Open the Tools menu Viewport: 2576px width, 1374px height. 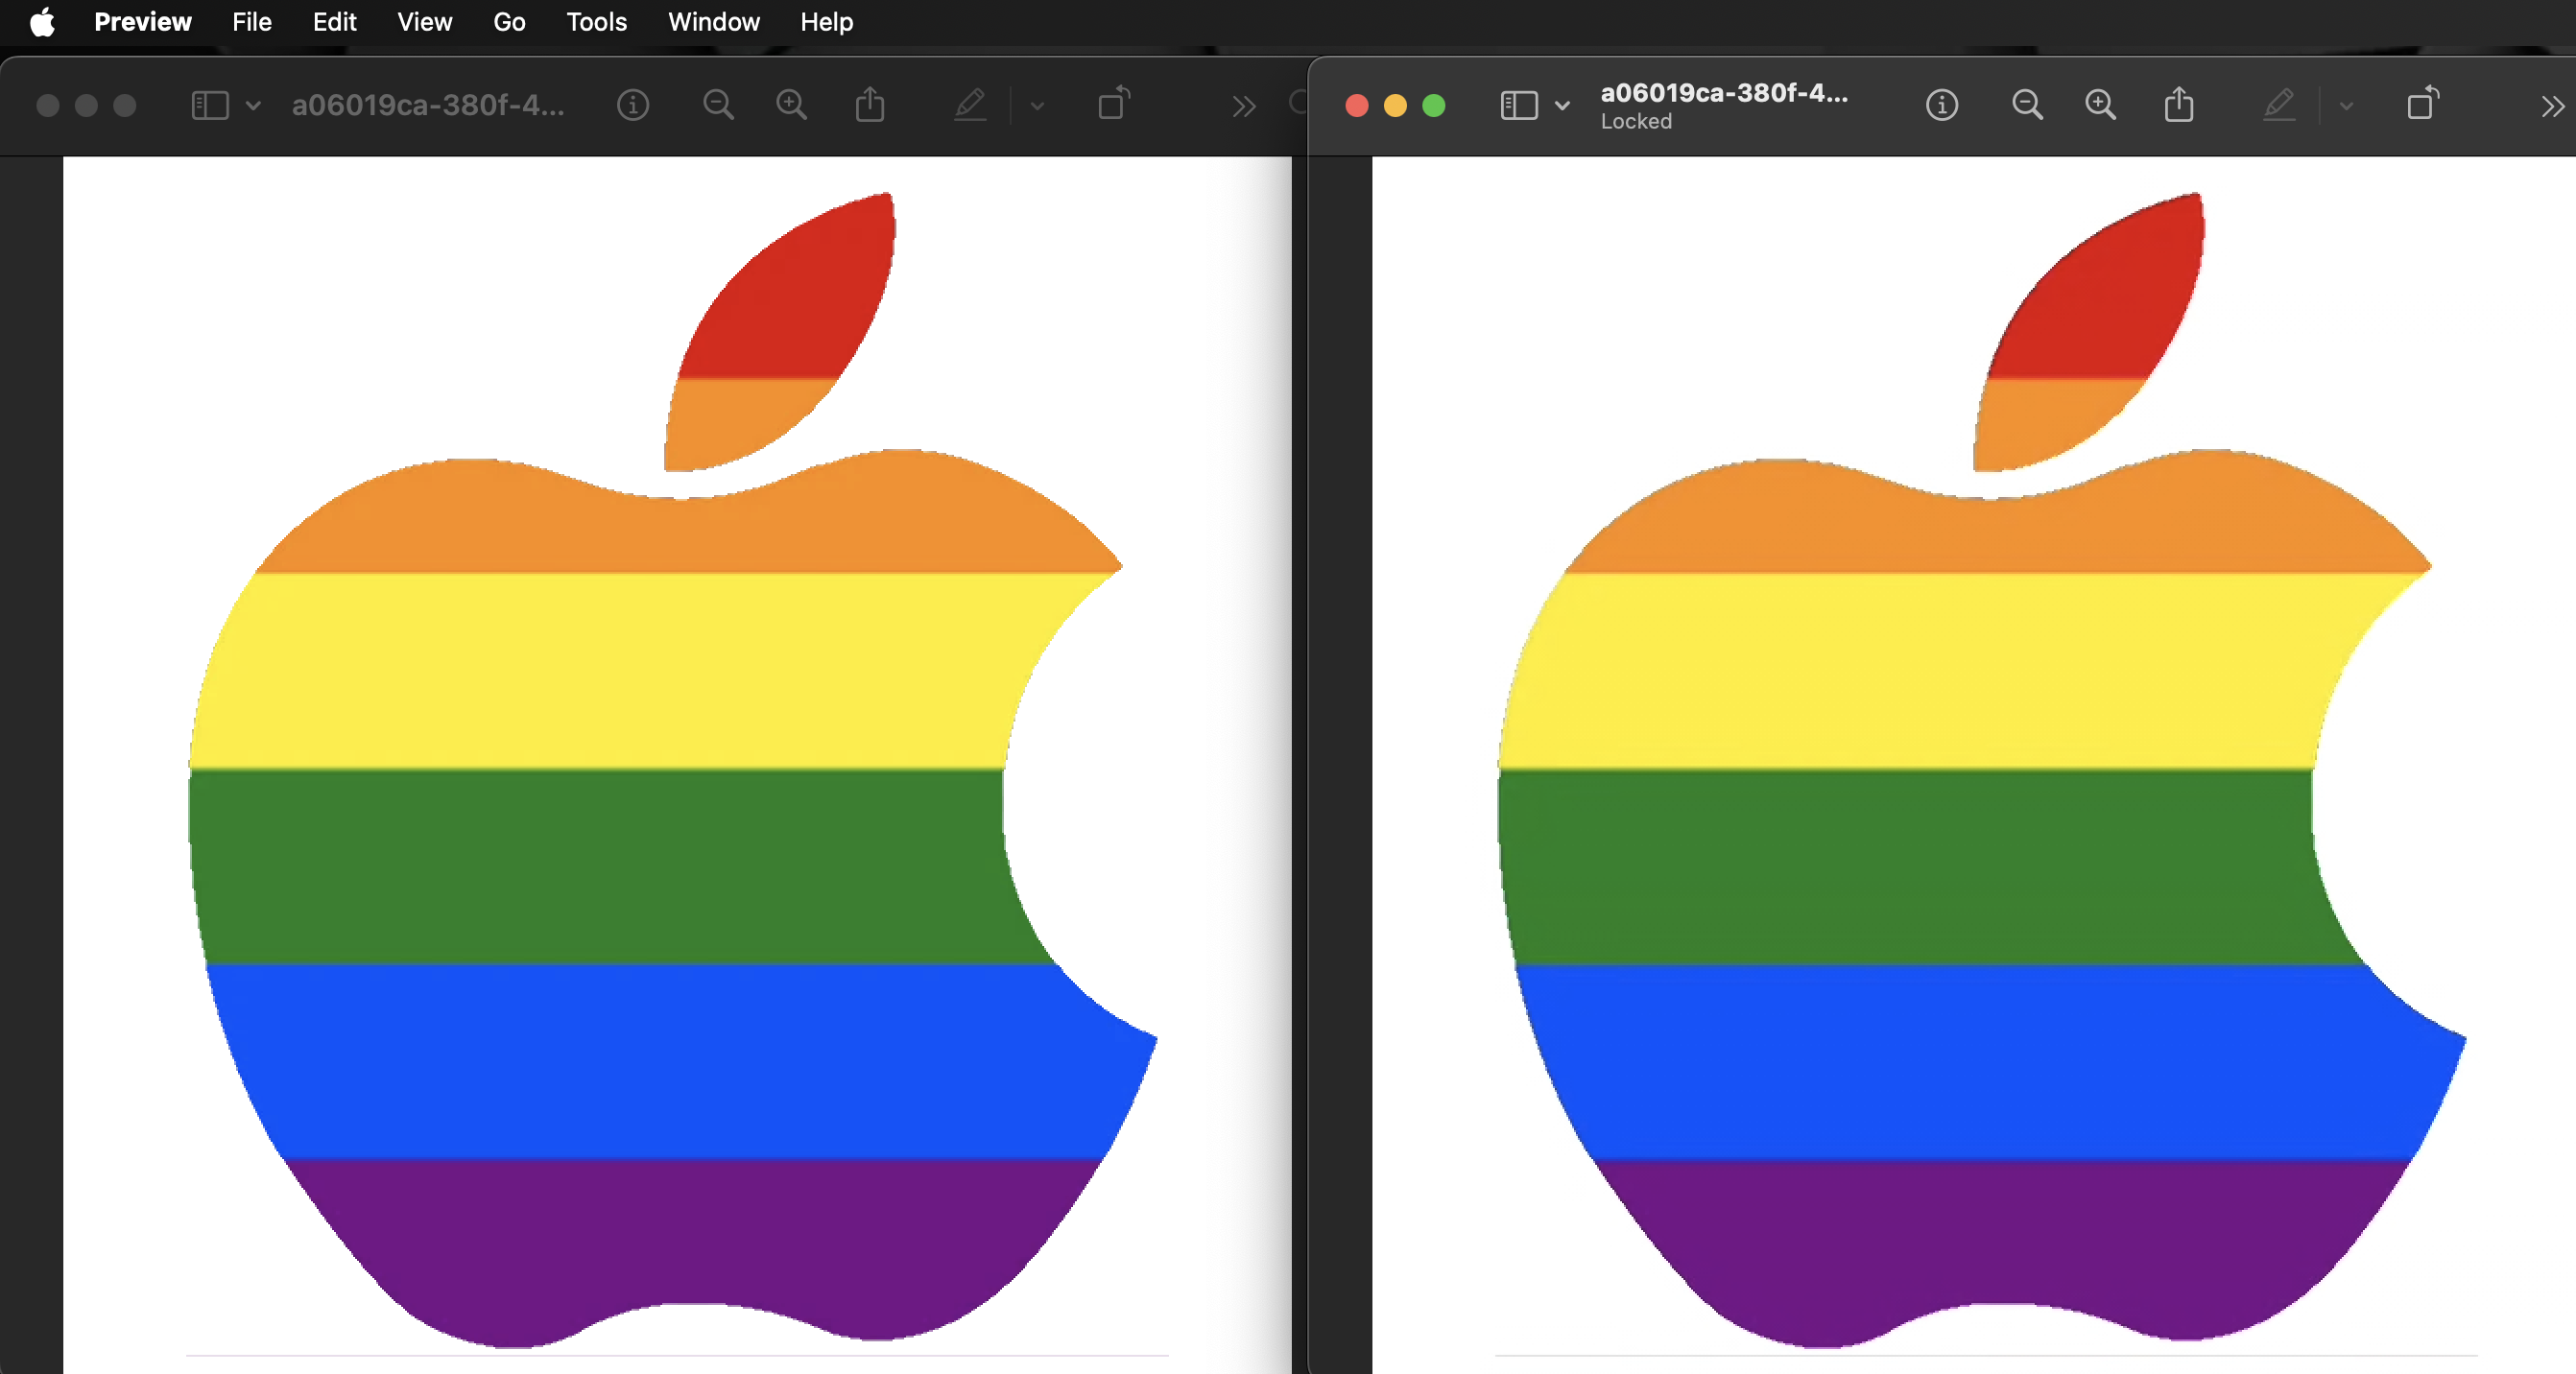[x=596, y=22]
